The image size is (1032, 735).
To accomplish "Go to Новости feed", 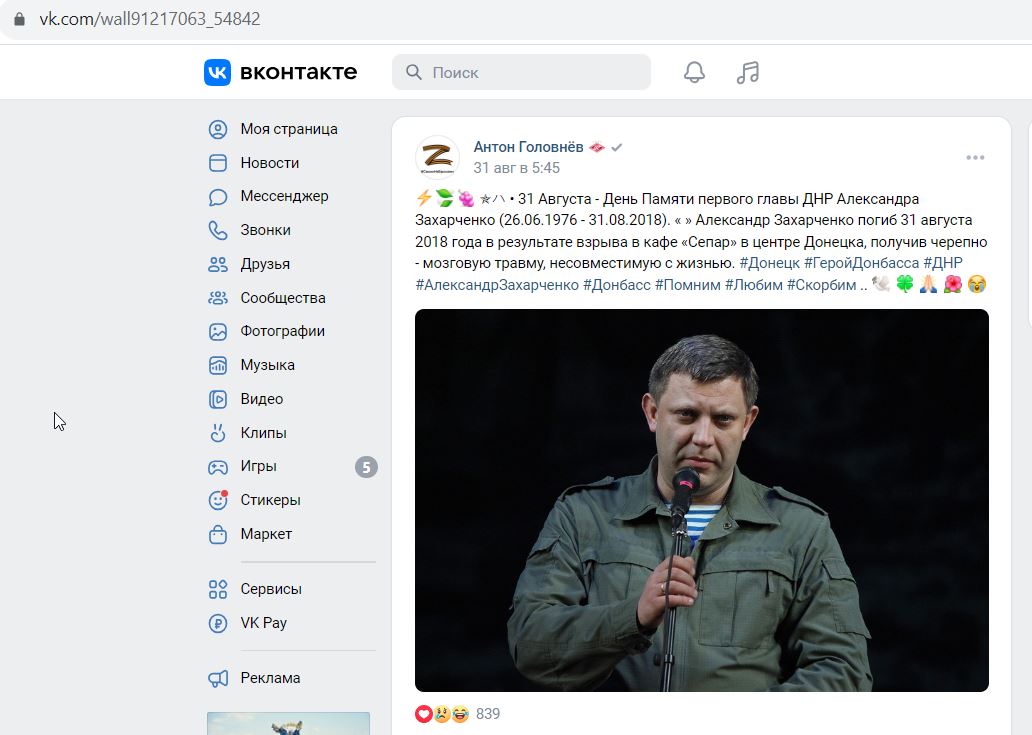I will [270, 163].
